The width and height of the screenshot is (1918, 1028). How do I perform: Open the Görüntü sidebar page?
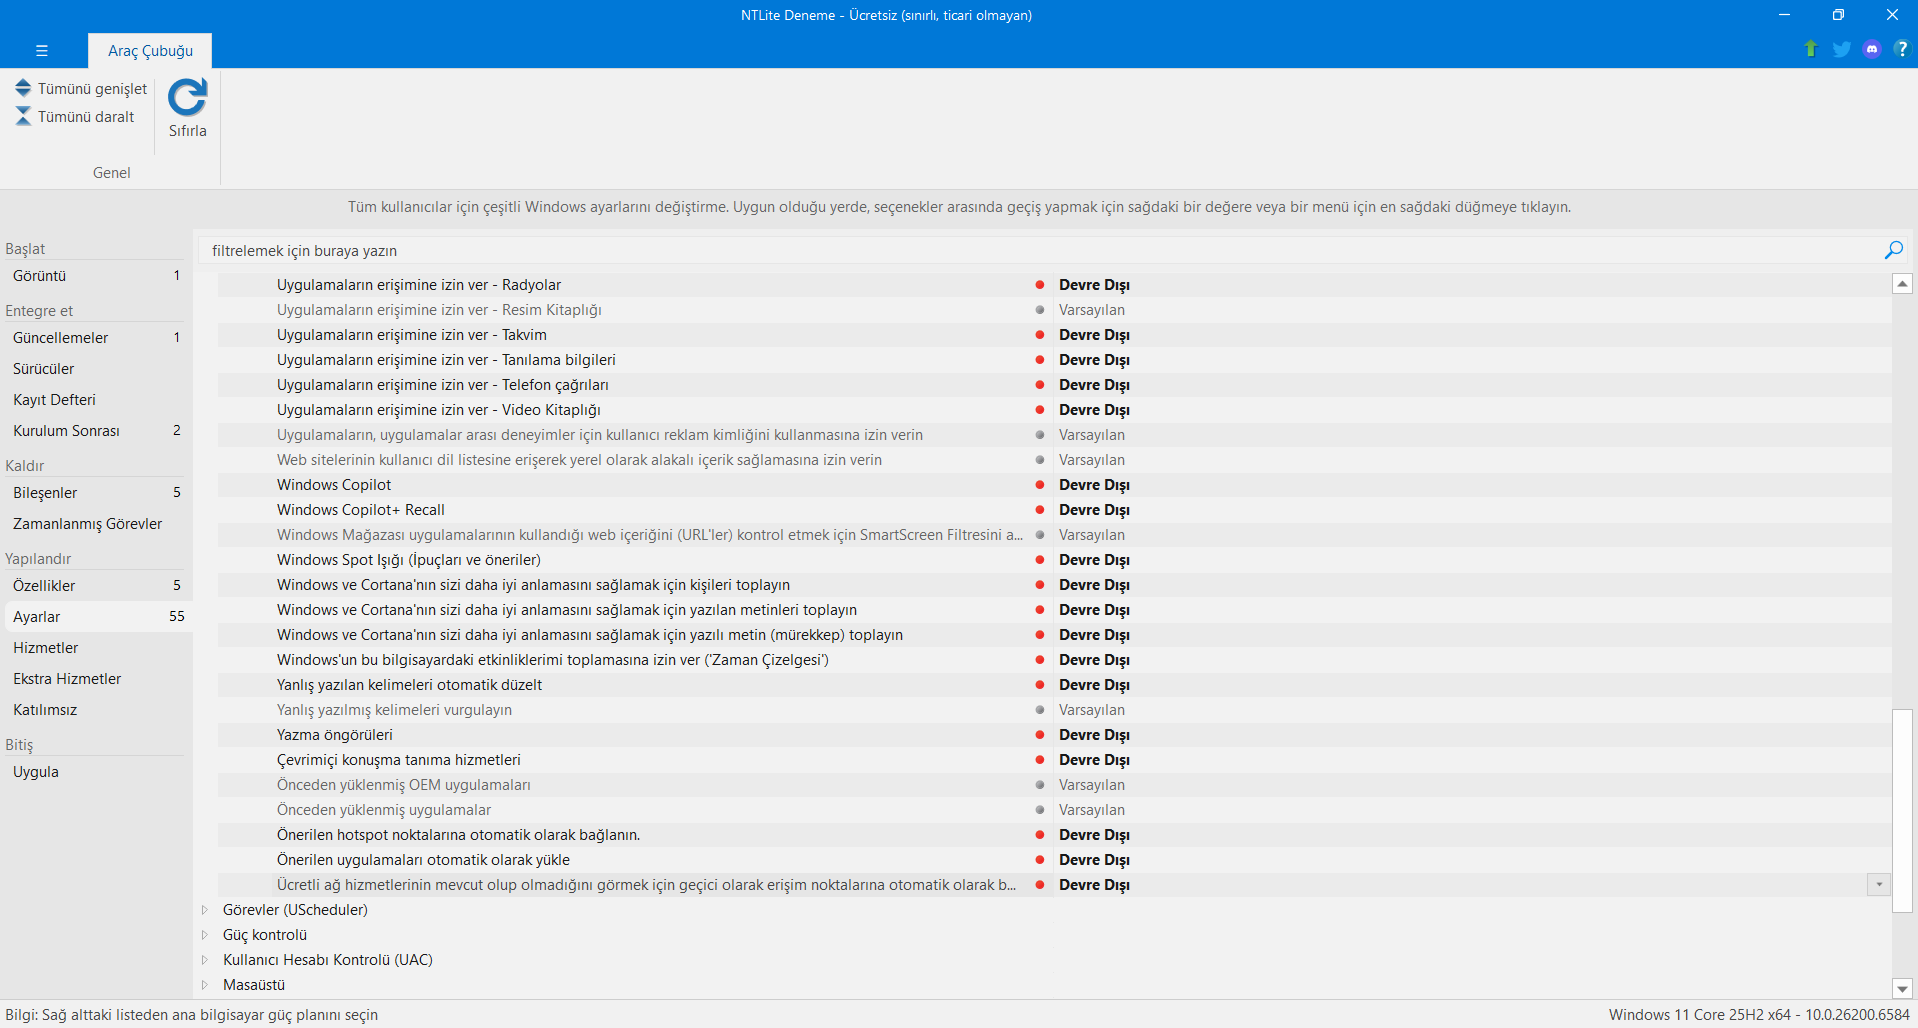(x=96, y=276)
